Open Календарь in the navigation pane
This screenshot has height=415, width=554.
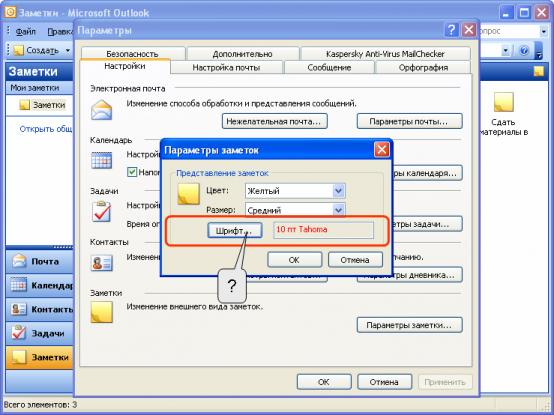coord(39,285)
